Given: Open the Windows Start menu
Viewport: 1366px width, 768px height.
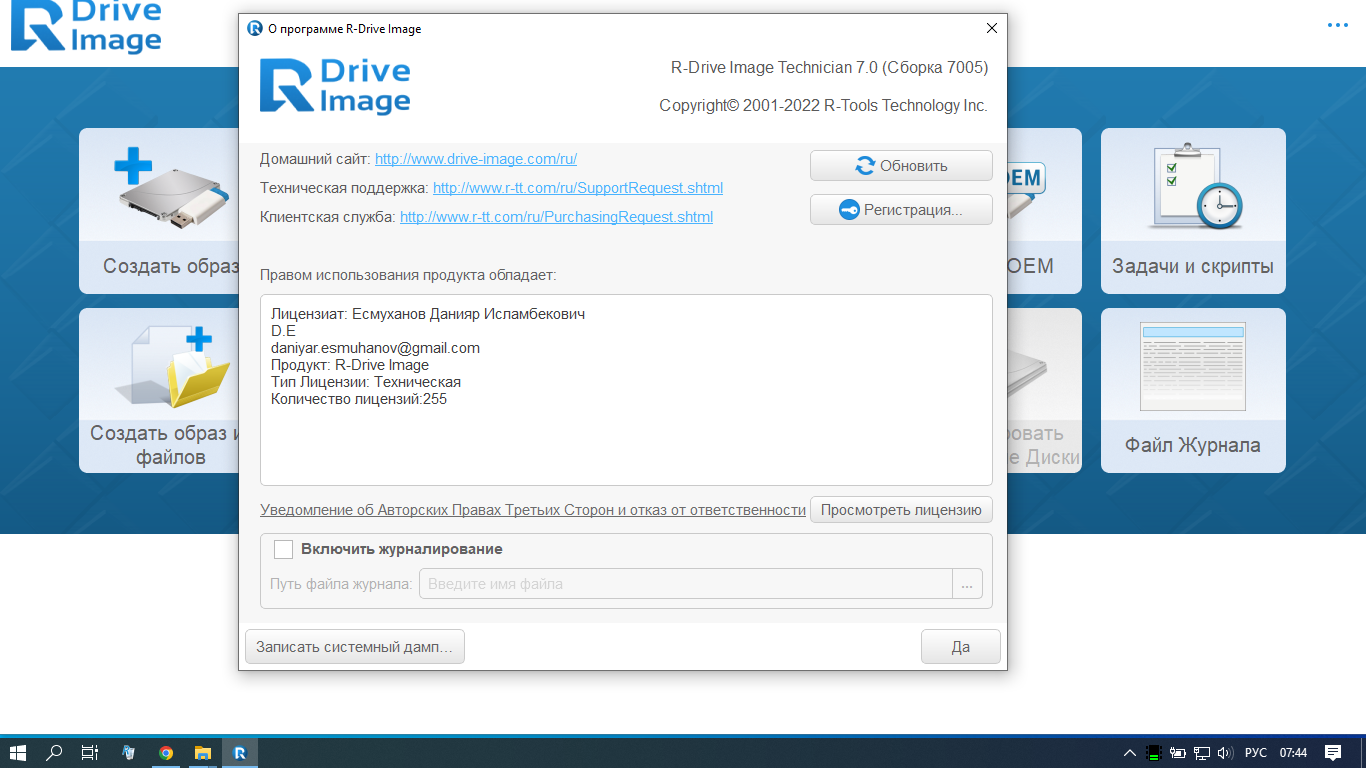Looking at the screenshot, I should [x=17, y=753].
